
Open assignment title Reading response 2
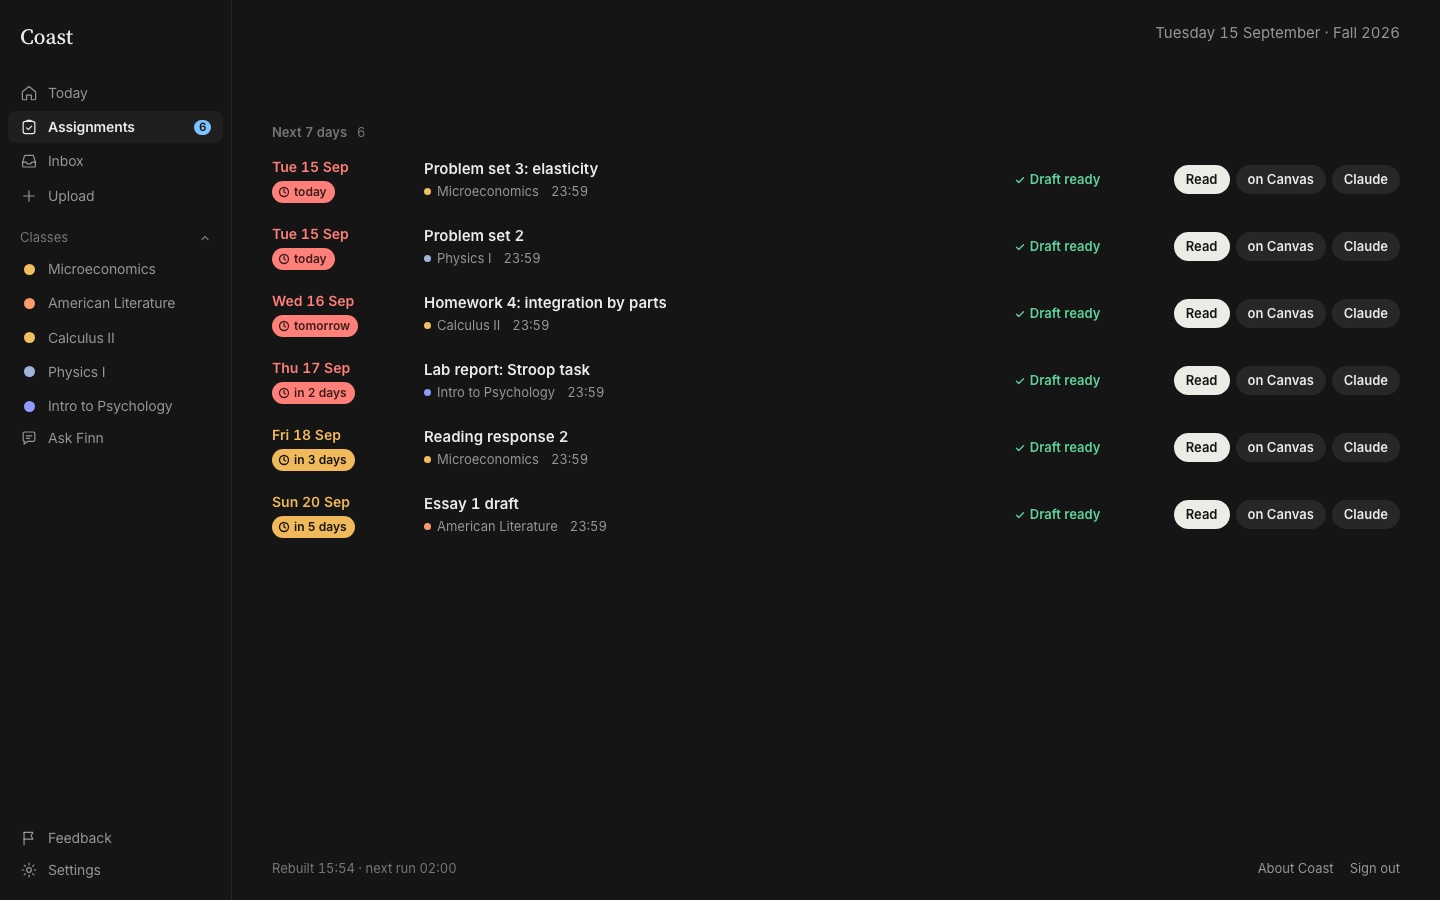pos(496,437)
